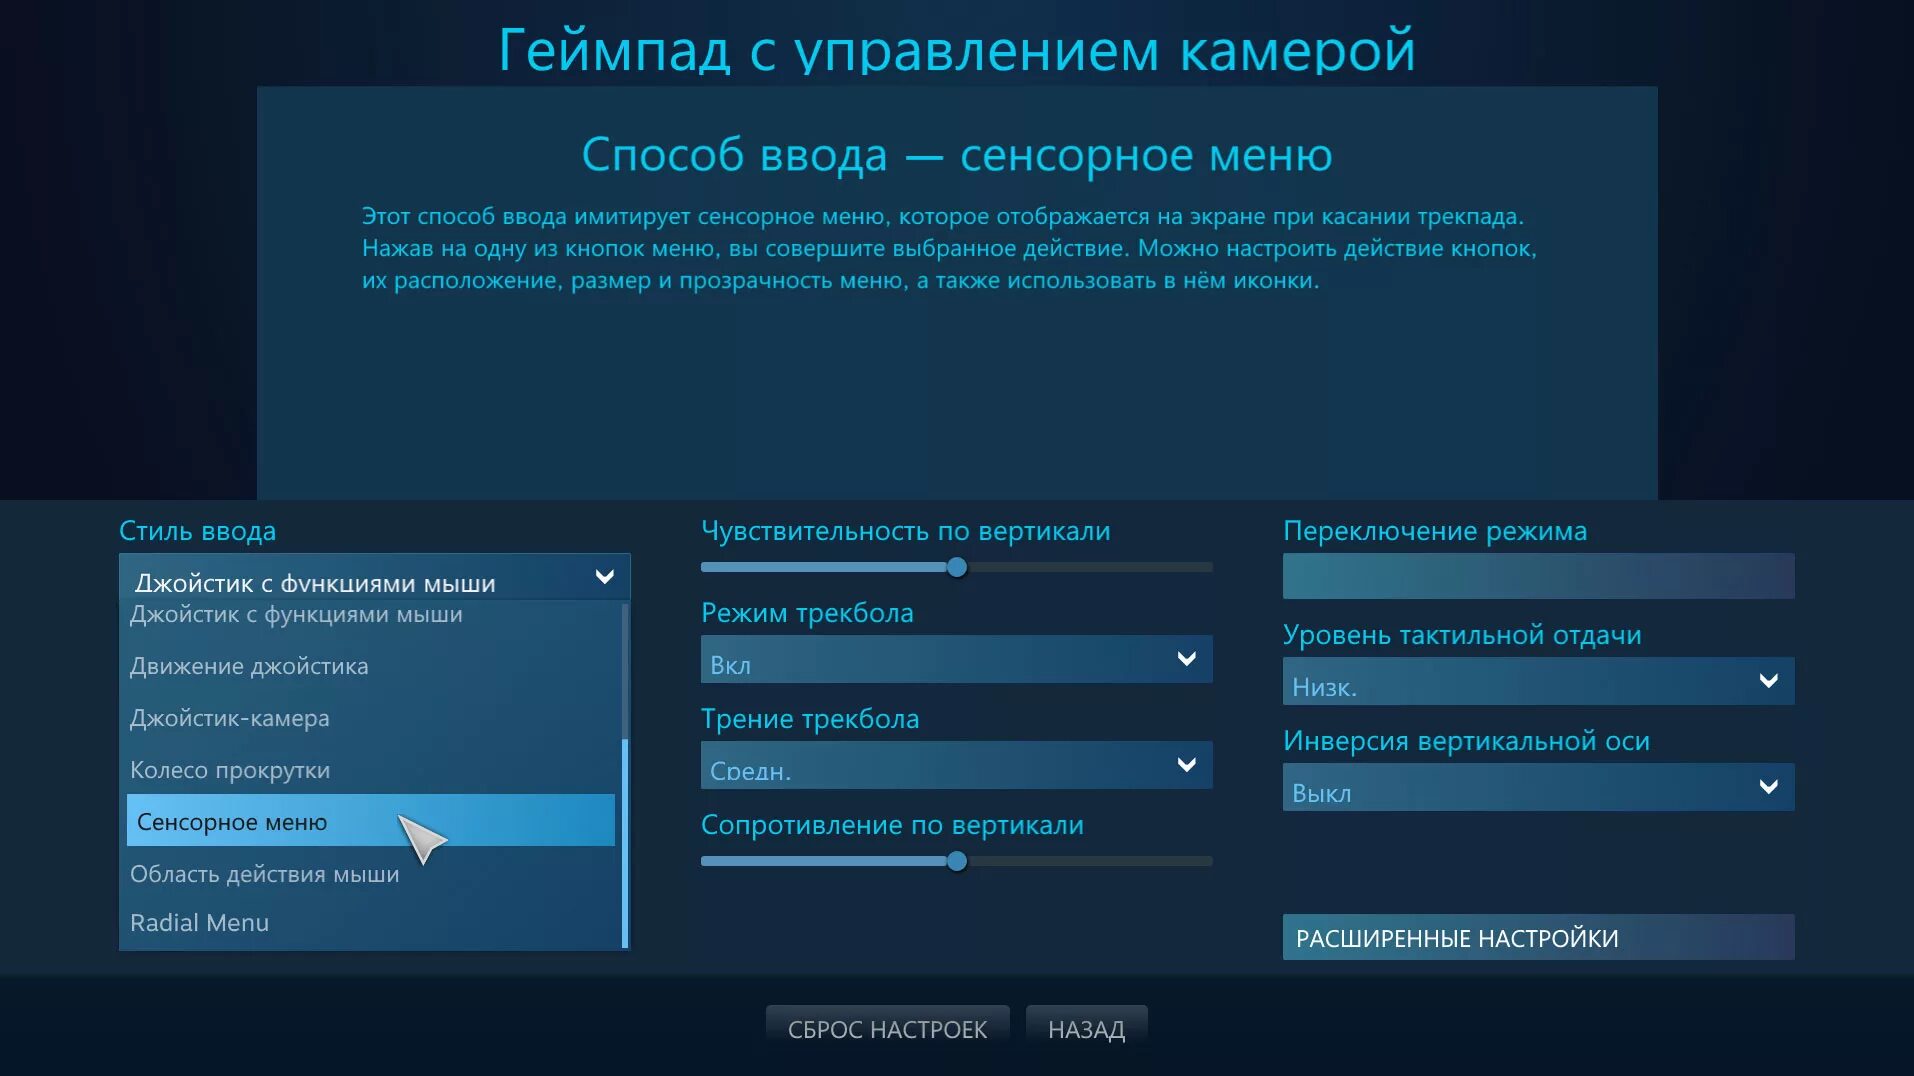Select "Джойстик с функциями мыши" entry
The height and width of the screenshot is (1076, 1914).
(x=296, y=614)
